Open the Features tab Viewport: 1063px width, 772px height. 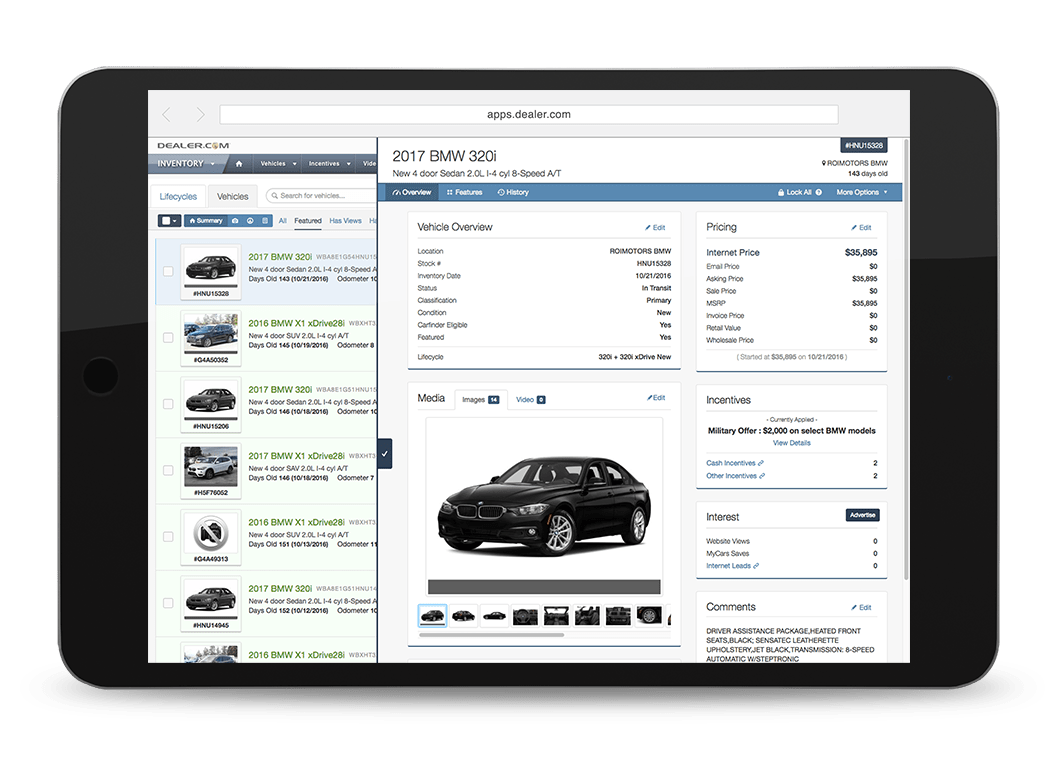(x=464, y=192)
